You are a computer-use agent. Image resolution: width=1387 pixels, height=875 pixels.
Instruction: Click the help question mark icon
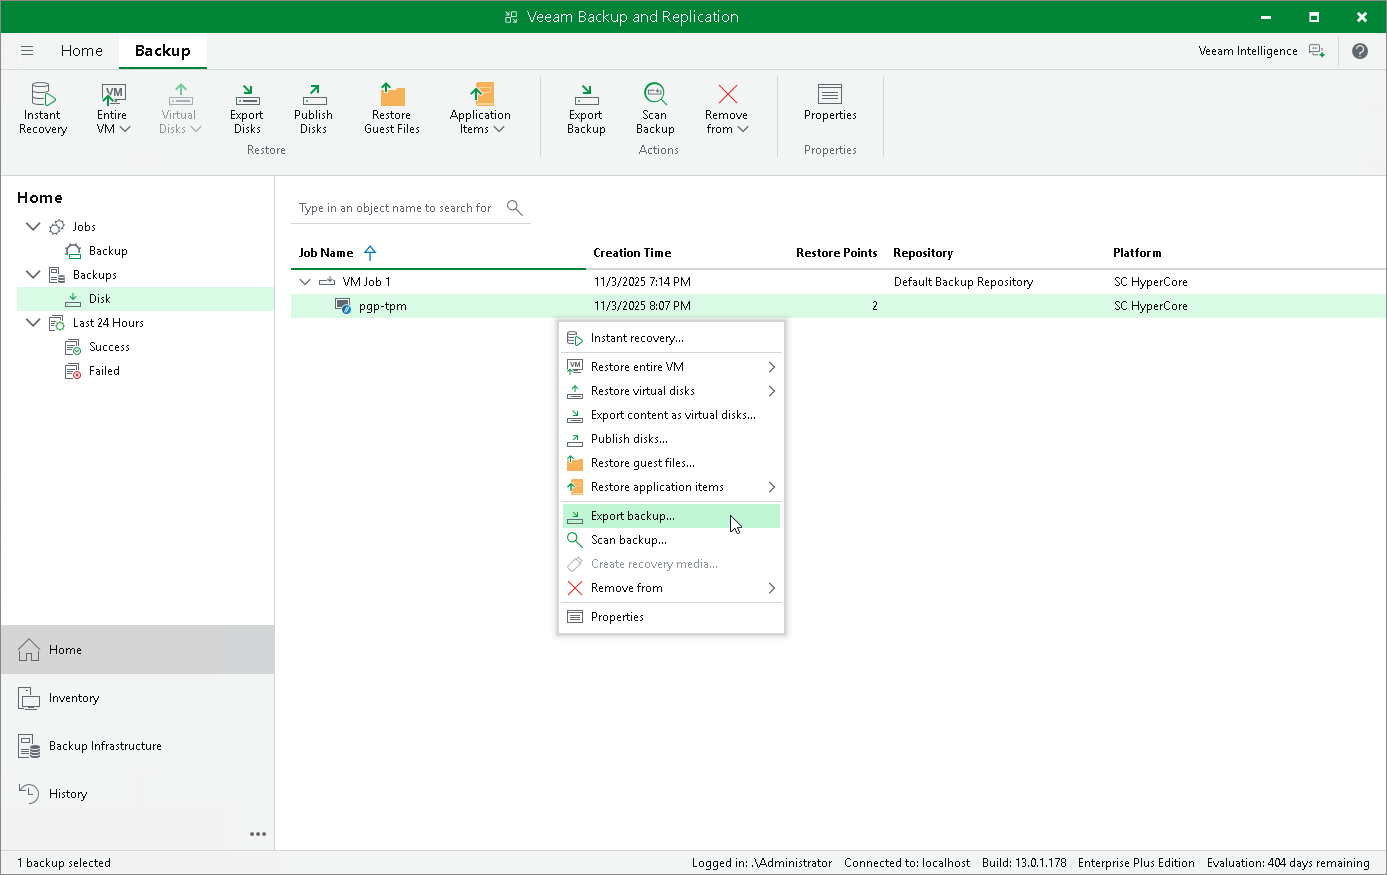[x=1360, y=51]
